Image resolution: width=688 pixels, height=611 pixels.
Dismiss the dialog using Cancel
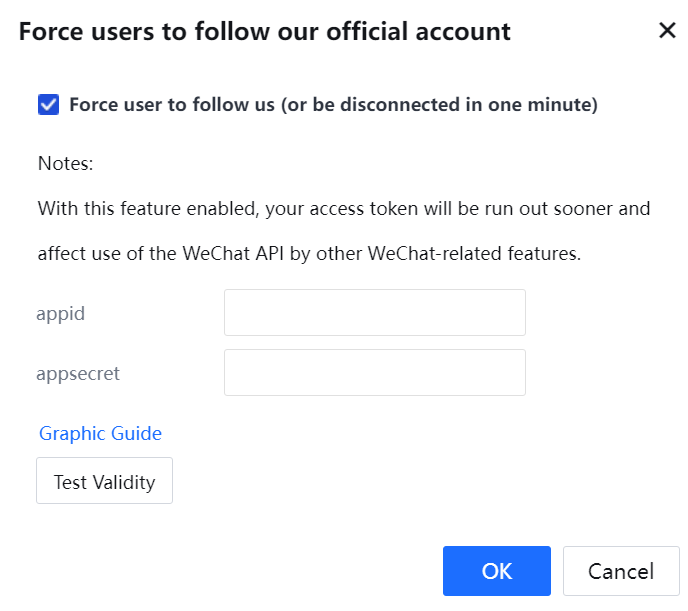[621, 571]
